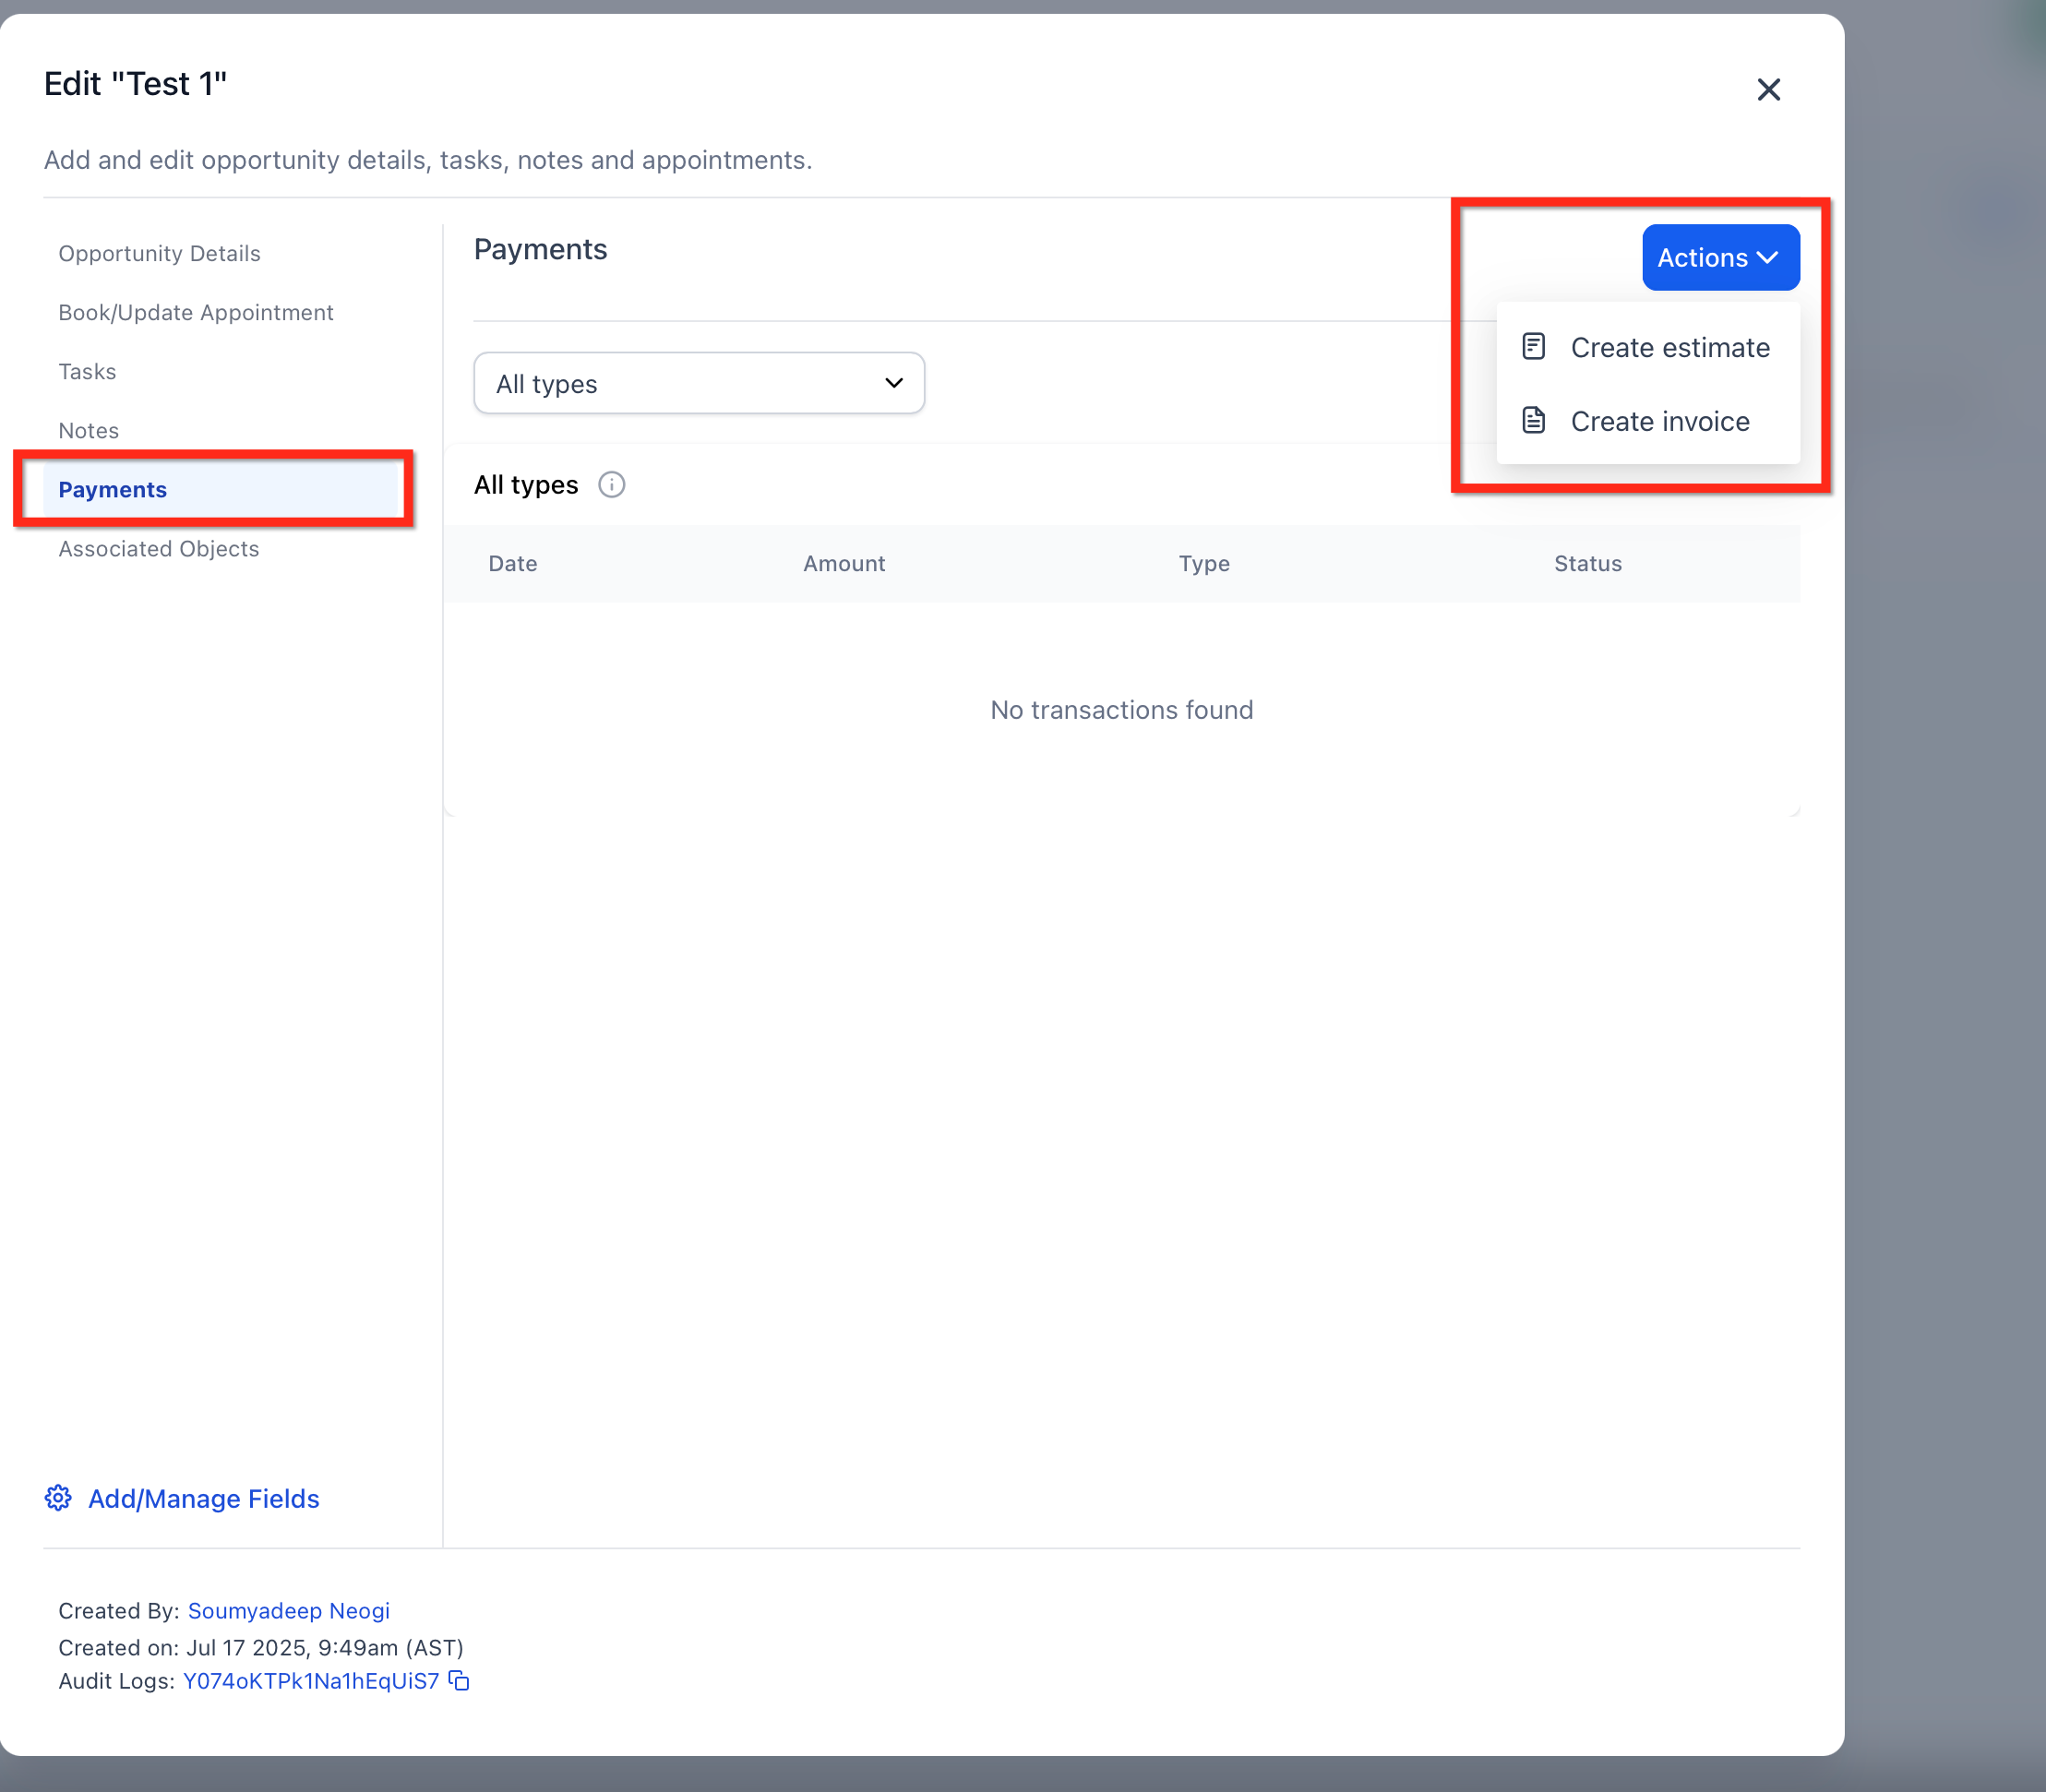2046x1792 pixels.
Task: Click the gear icon for Add/Manage Fields
Action: pyautogui.click(x=58, y=1498)
